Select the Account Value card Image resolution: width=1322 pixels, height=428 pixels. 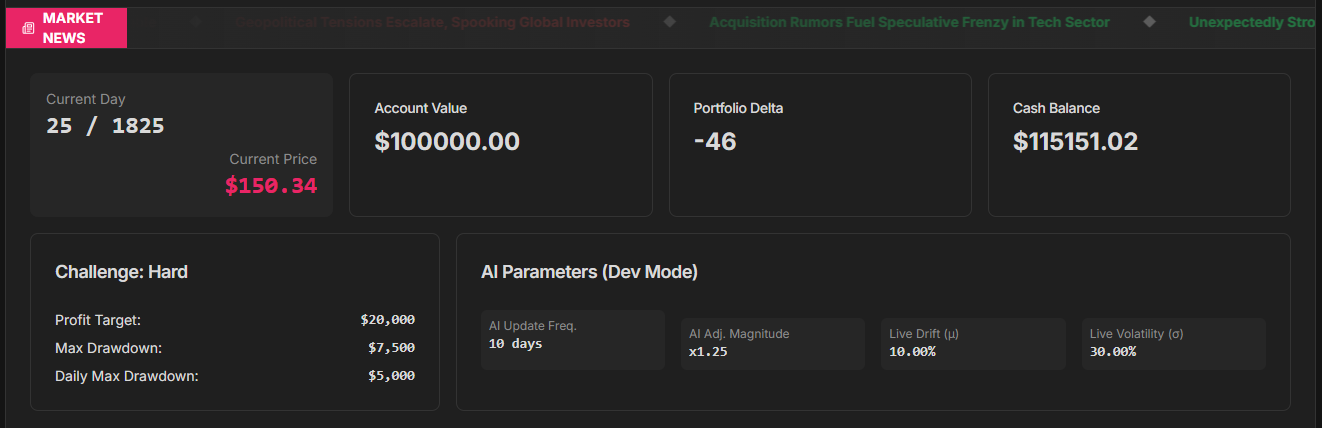[500, 144]
